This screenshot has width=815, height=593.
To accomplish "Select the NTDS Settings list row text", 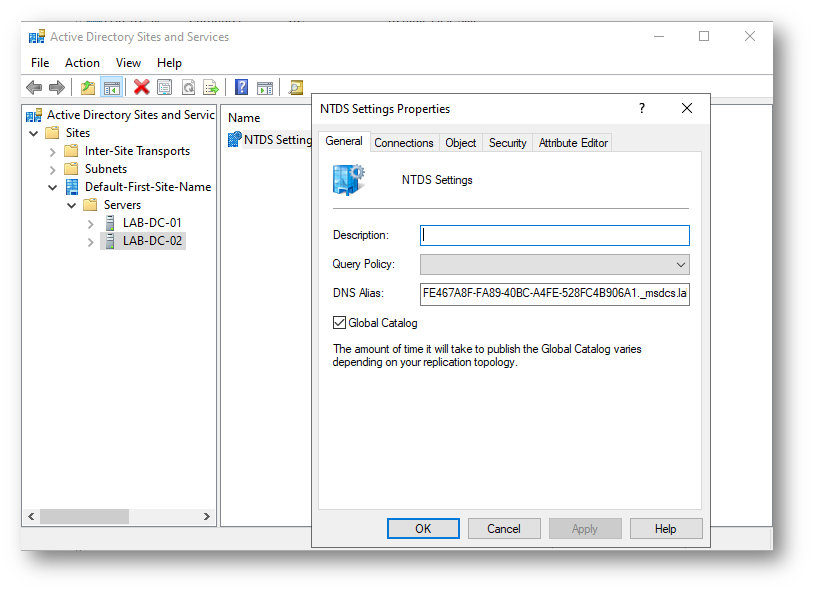I will click(x=278, y=140).
